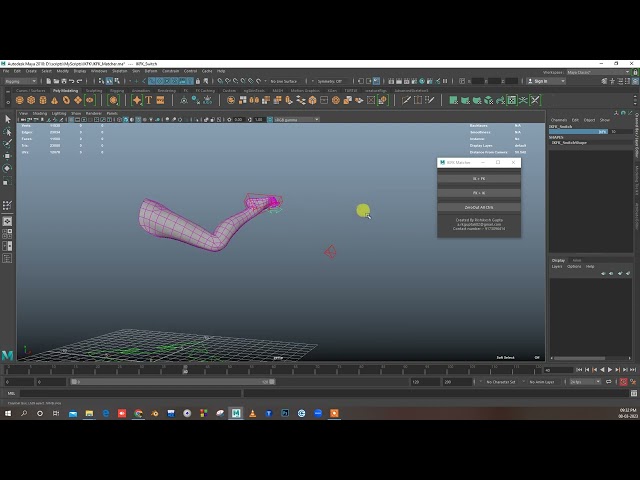Screen dimensions: 640x480
Task: Click the Undo arrow icon
Action: point(72,81)
